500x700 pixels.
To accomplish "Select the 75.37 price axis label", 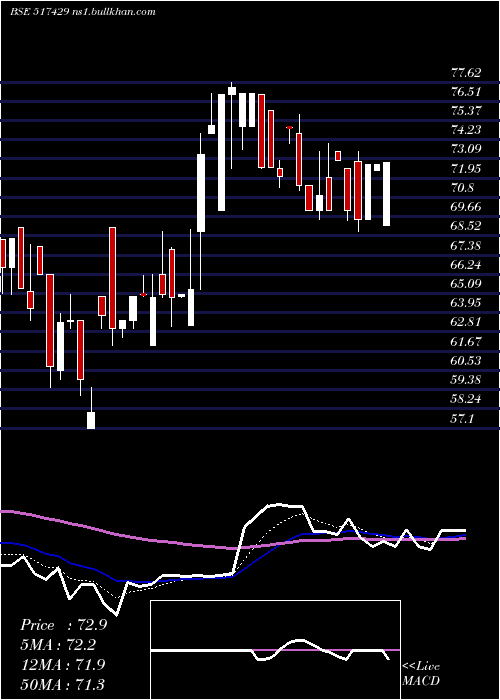I will click(466, 111).
